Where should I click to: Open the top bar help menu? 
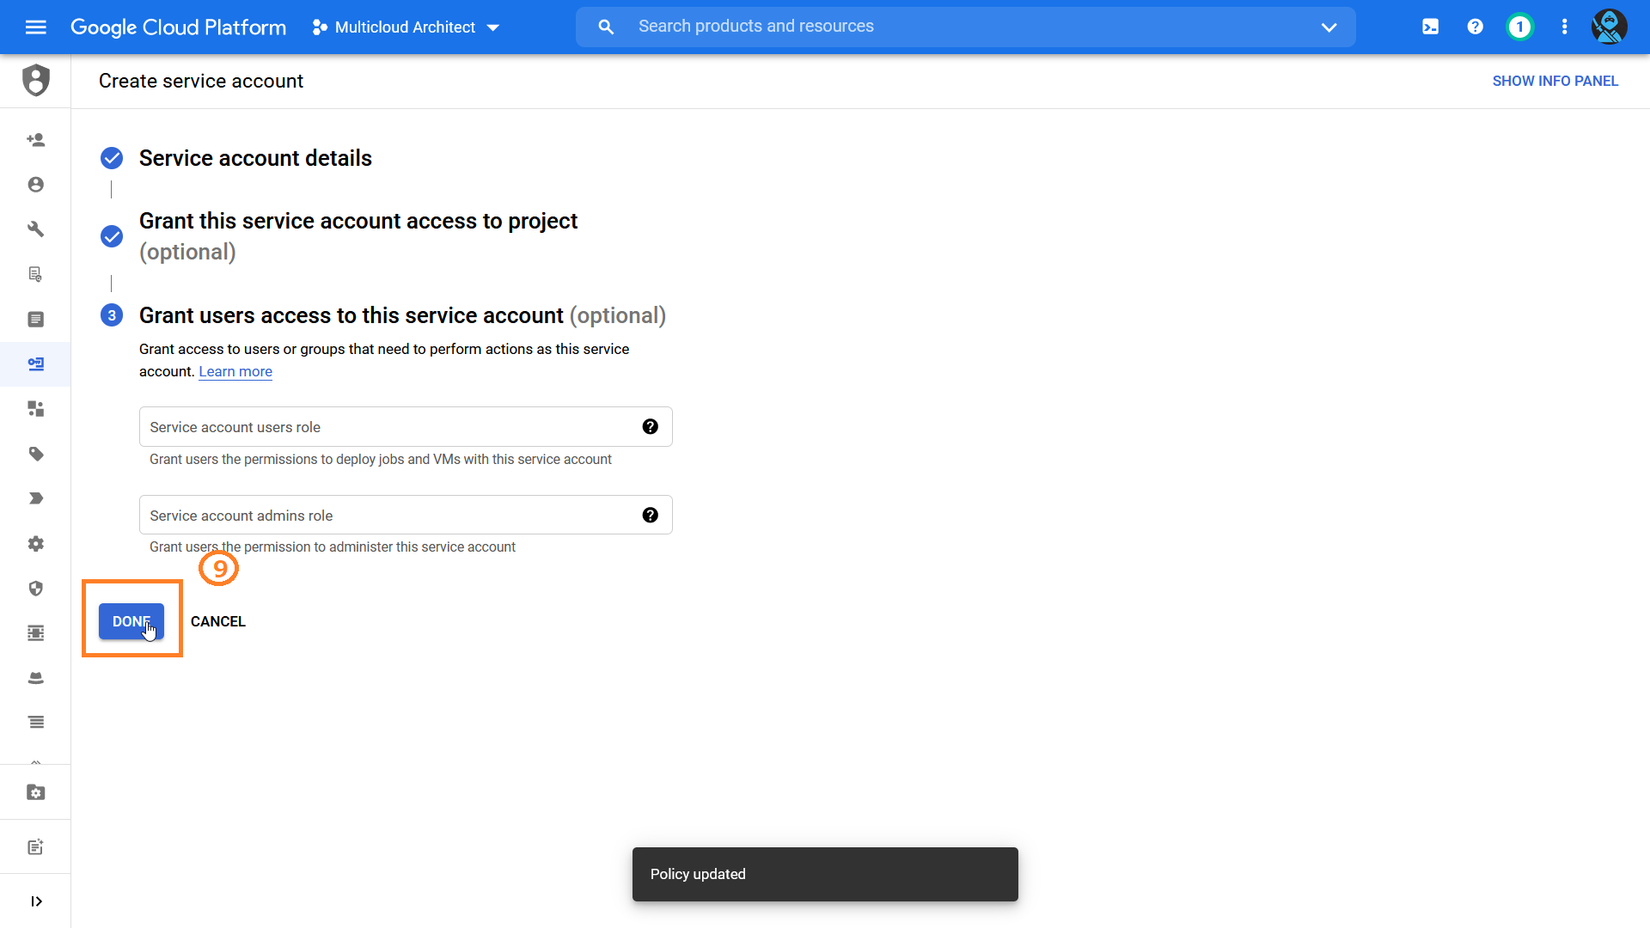[1475, 27]
